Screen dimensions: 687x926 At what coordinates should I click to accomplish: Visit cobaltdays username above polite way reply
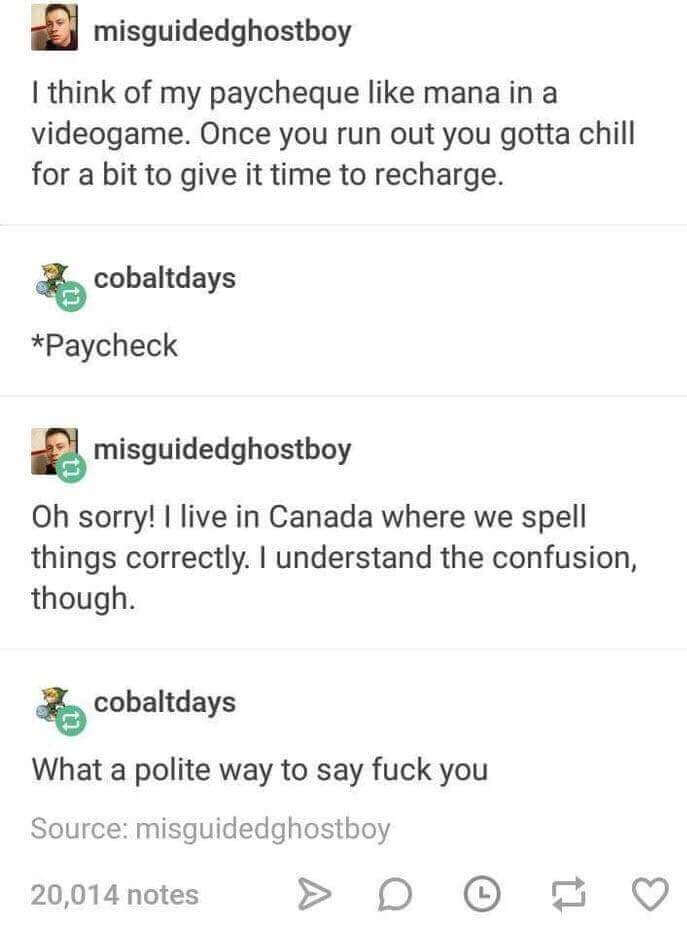click(x=165, y=702)
